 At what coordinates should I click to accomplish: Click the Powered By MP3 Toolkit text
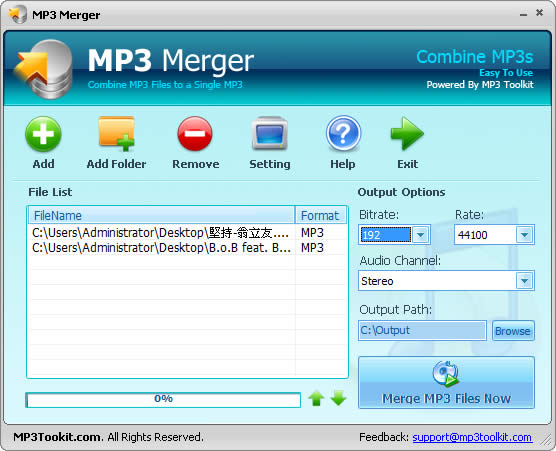click(x=480, y=84)
